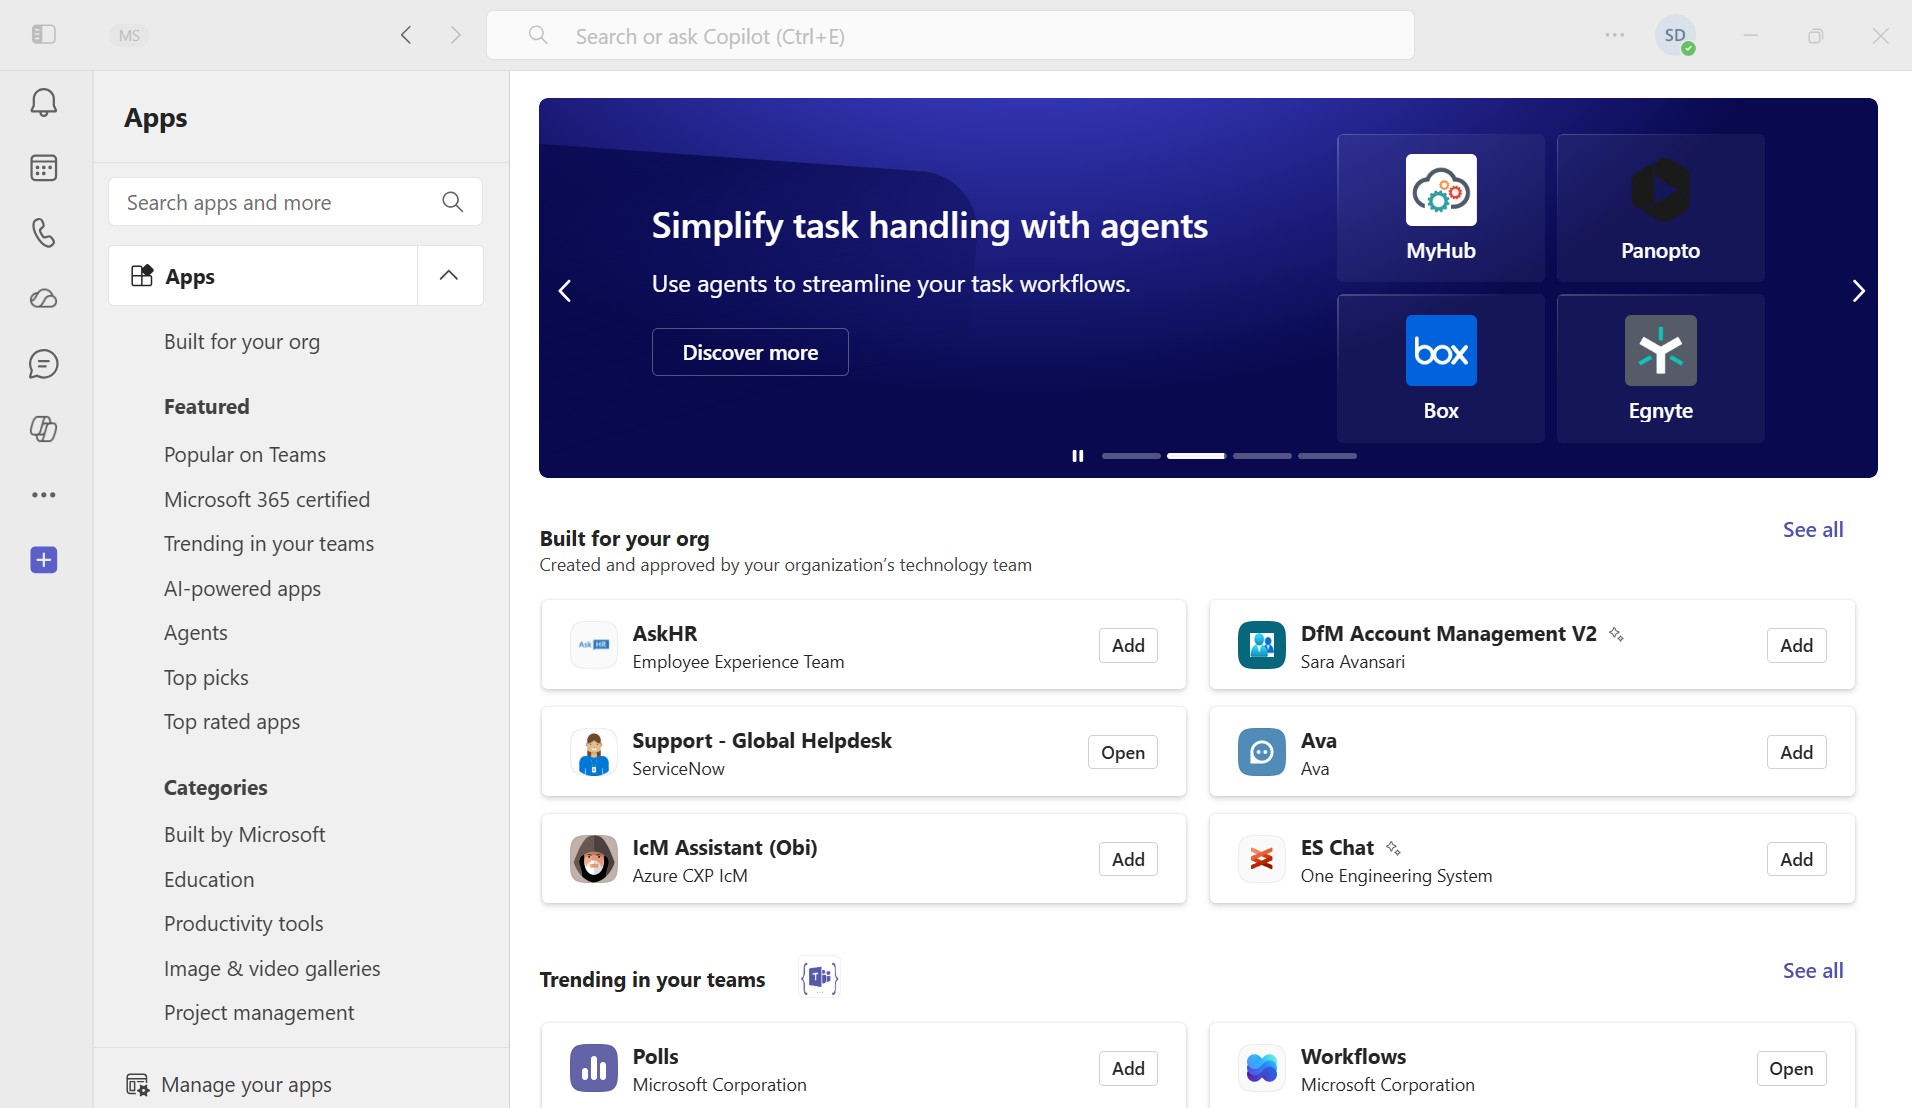Open the Workflows app
Screen dimensions: 1912x1108
(1791, 1068)
